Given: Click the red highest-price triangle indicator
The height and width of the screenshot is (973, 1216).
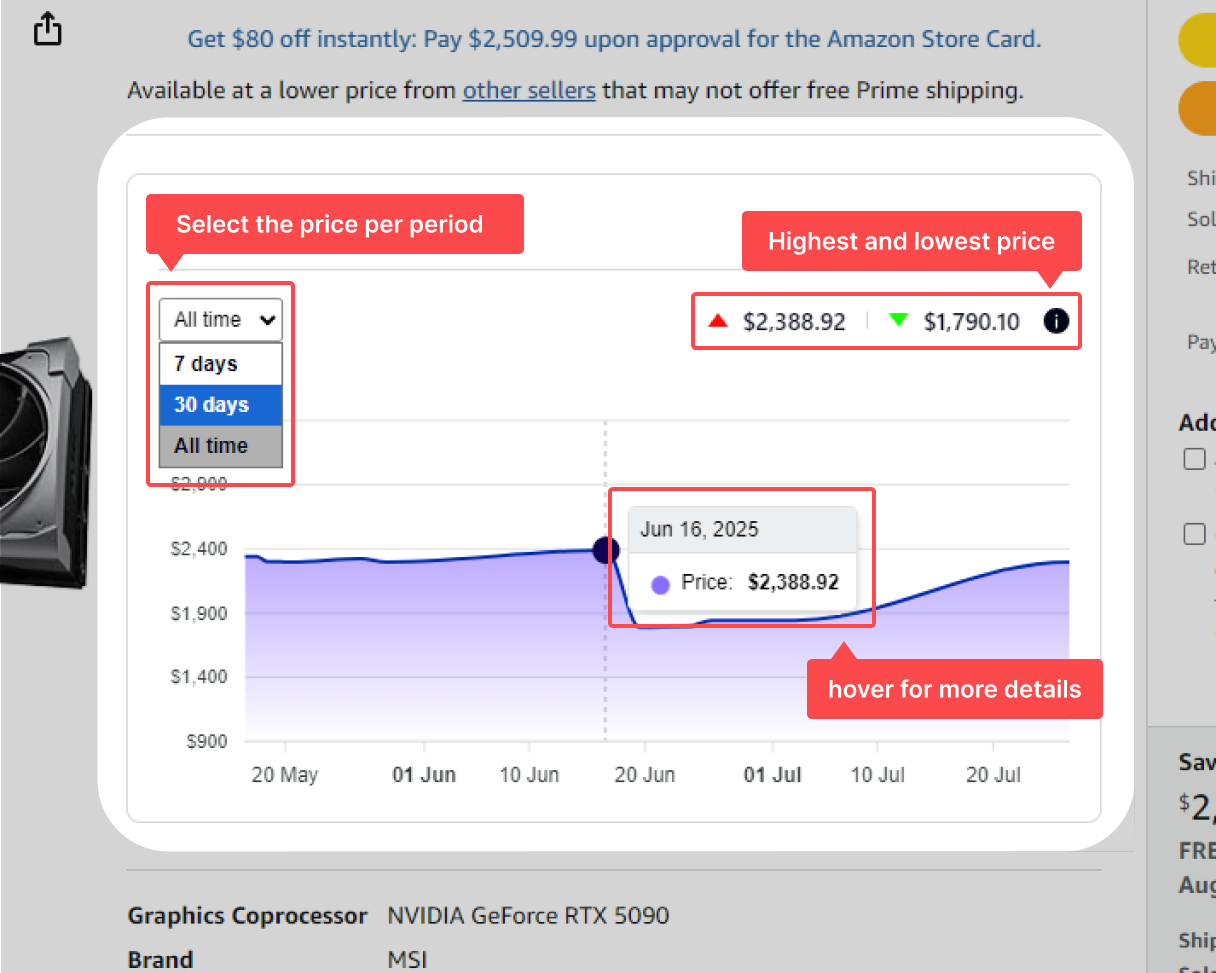Looking at the screenshot, I should coord(717,320).
